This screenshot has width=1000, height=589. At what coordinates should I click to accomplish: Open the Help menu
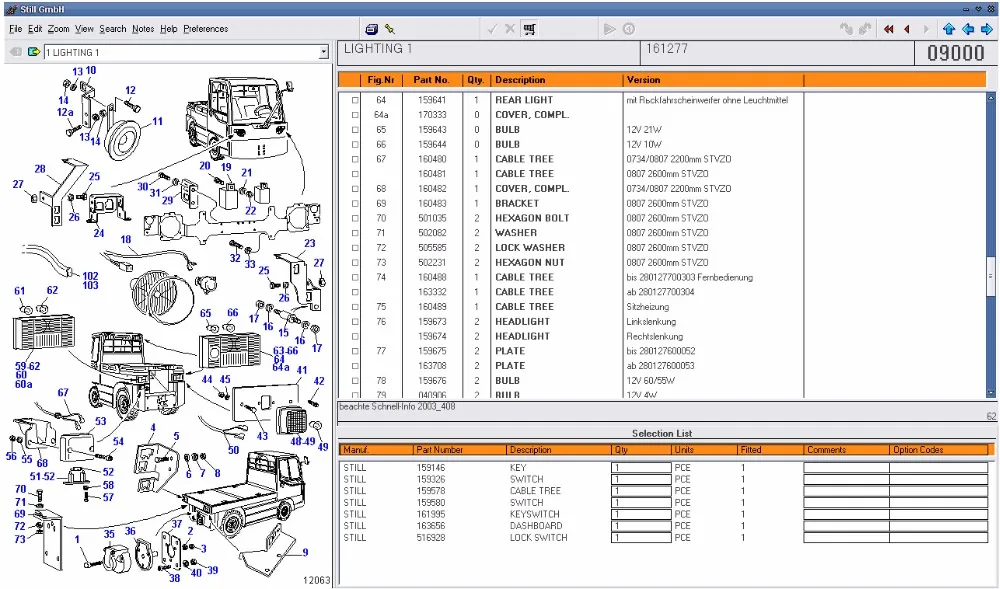tap(168, 29)
